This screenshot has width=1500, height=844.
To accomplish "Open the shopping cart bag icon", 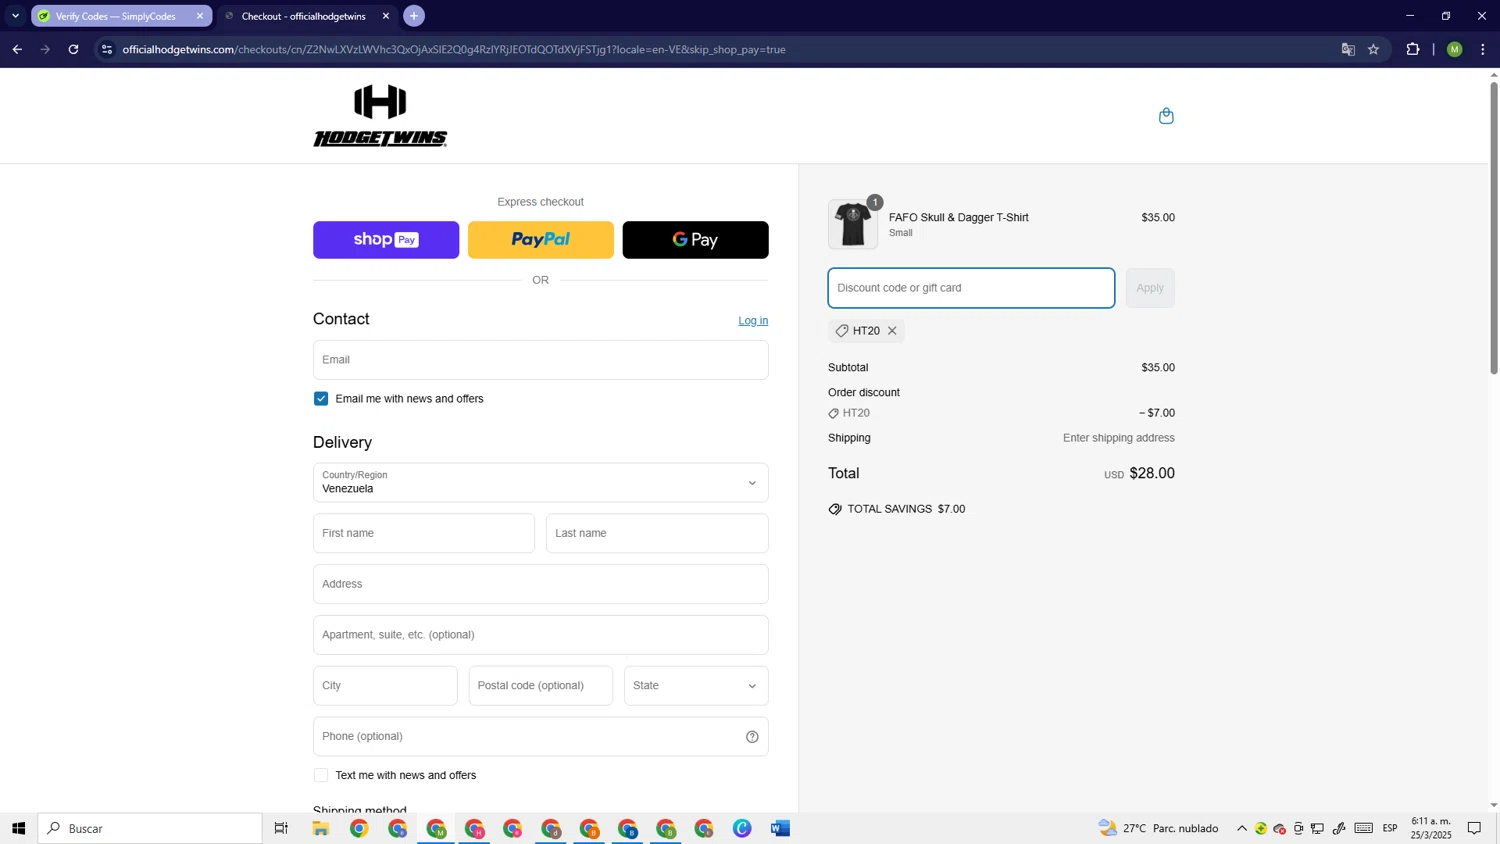I will tap(1166, 116).
